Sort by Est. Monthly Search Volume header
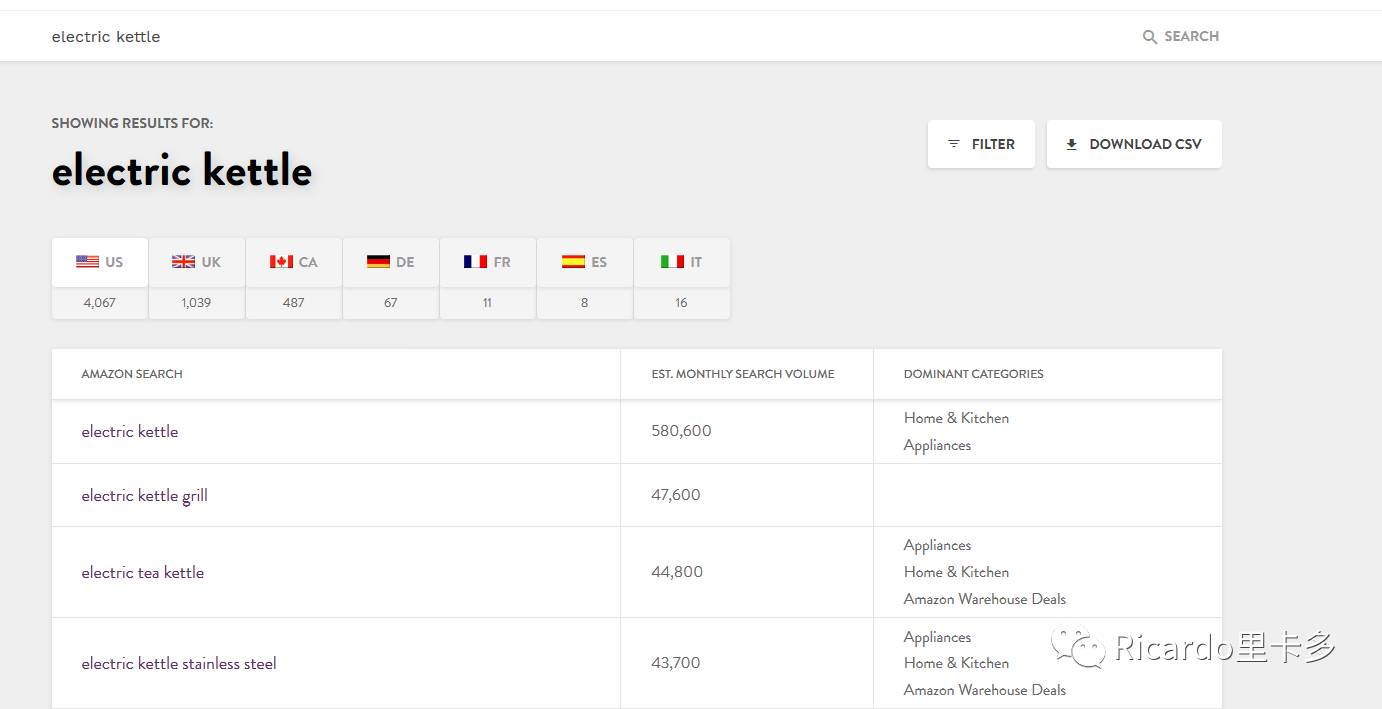Viewport: 1382px width, 709px height. (742, 374)
